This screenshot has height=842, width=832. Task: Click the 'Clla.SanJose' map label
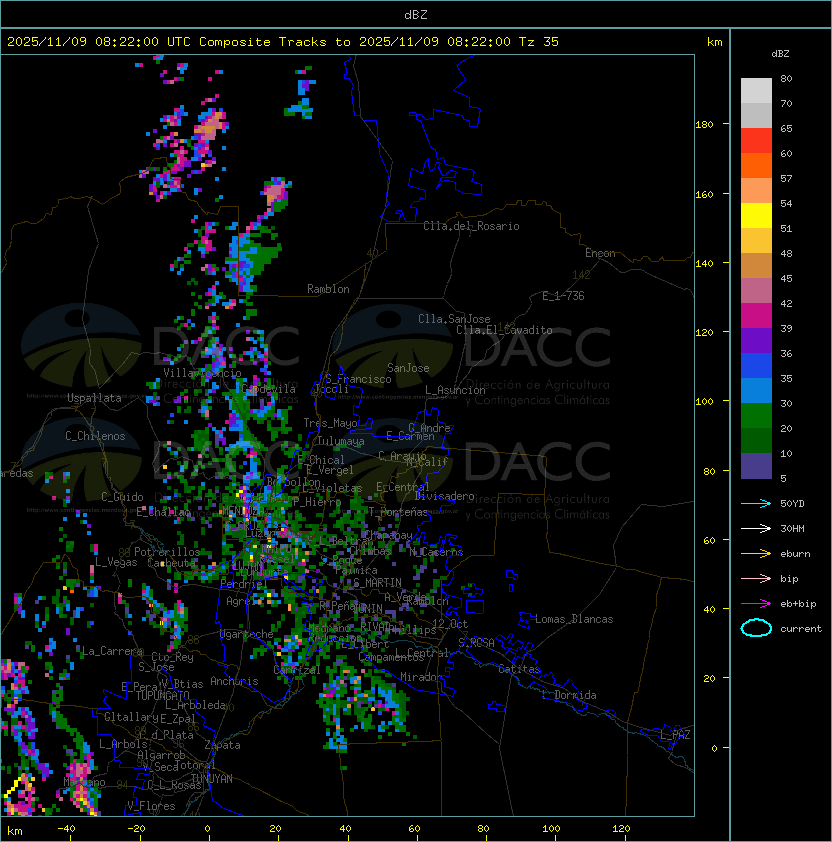[454, 319]
